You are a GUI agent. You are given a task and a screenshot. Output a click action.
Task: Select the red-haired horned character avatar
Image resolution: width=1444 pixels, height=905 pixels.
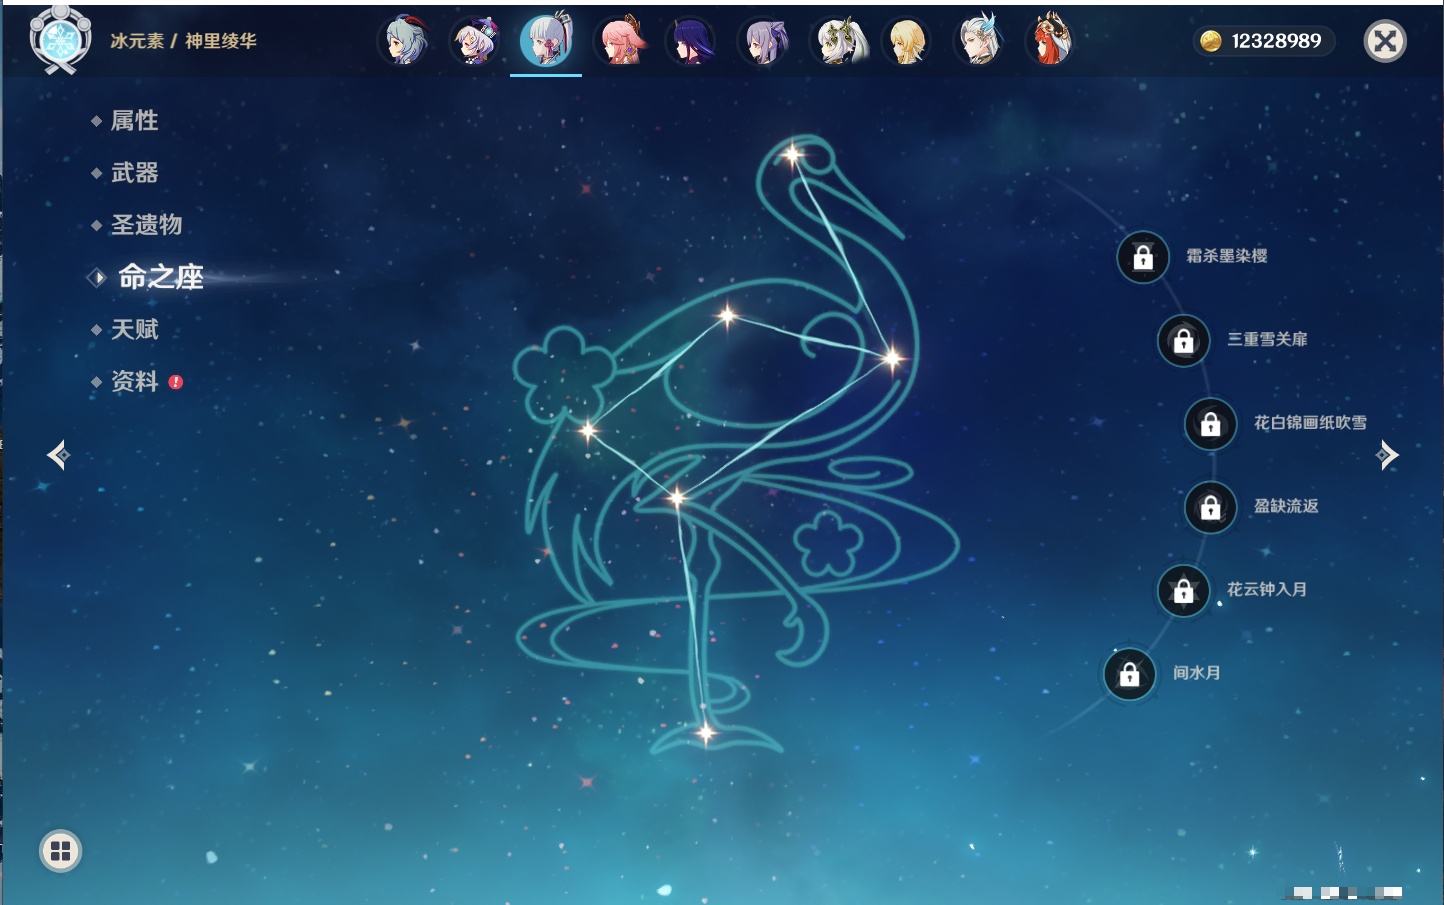click(1051, 41)
